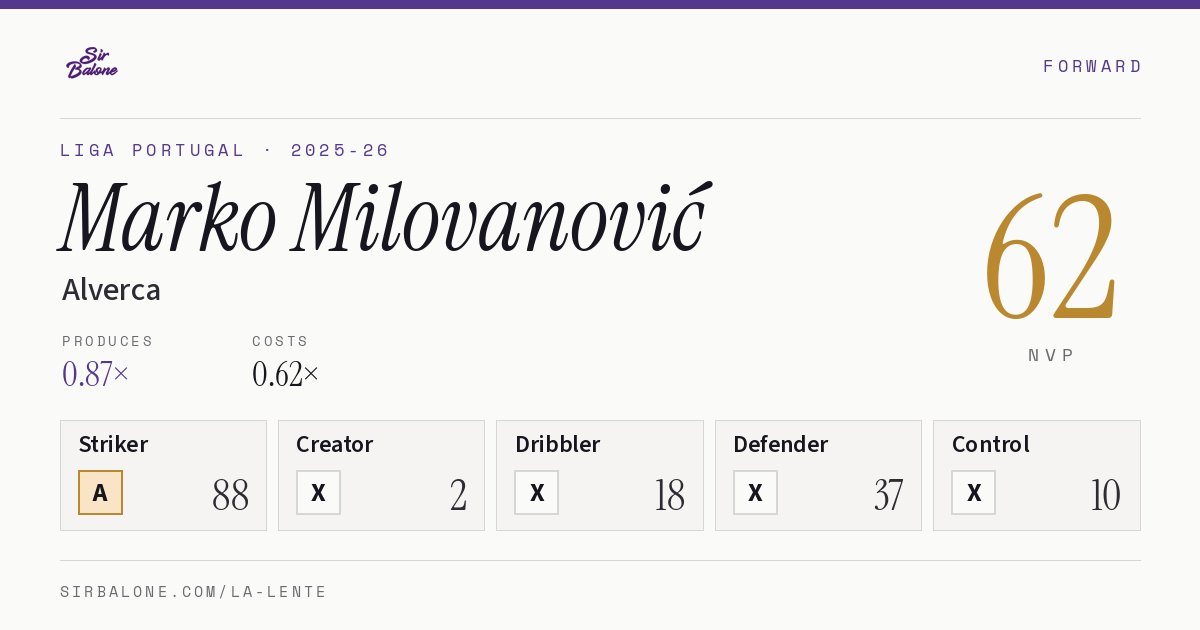
Task: Click the Sir Balone logo
Action: click(x=92, y=63)
